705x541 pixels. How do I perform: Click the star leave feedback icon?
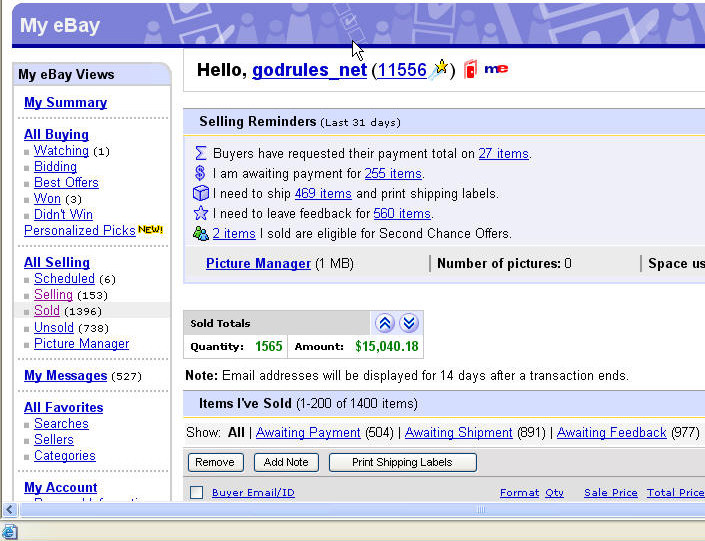(x=200, y=214)
